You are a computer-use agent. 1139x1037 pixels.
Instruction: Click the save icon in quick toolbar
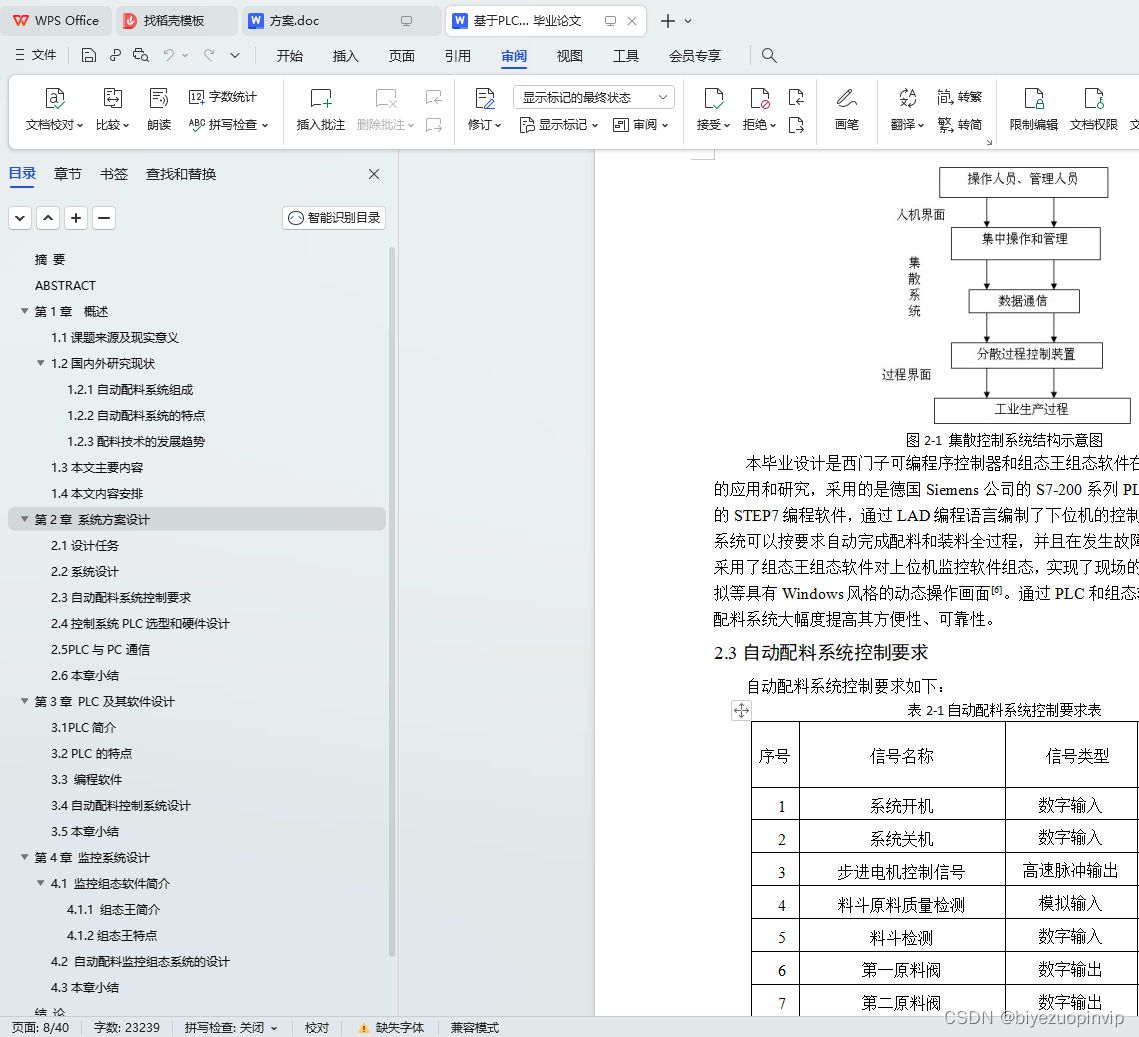89,55
